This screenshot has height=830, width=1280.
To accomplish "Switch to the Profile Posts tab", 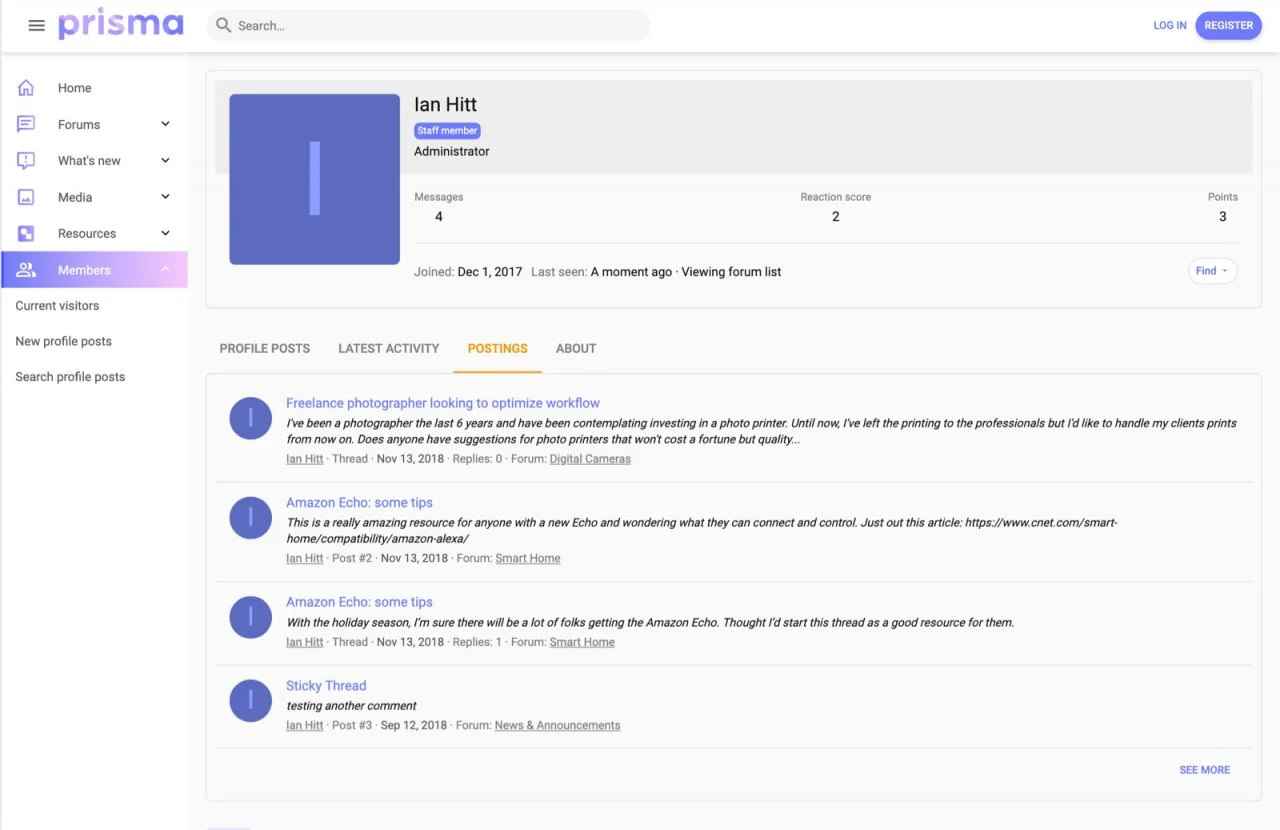I will [264, 349].
